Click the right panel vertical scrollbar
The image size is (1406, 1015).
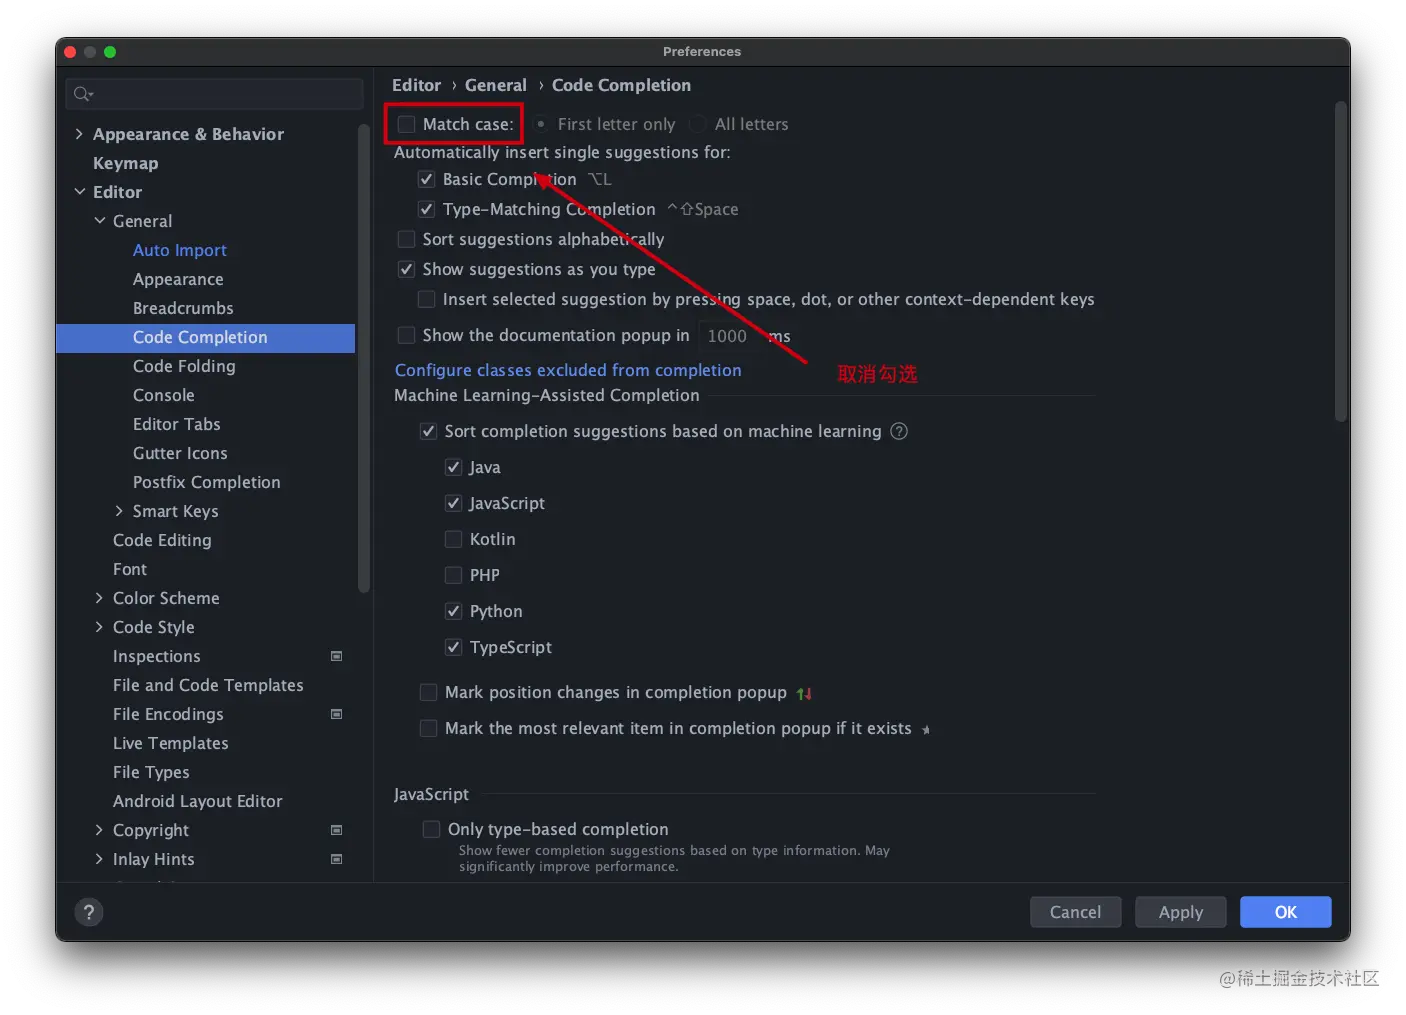pos(1341,262)
